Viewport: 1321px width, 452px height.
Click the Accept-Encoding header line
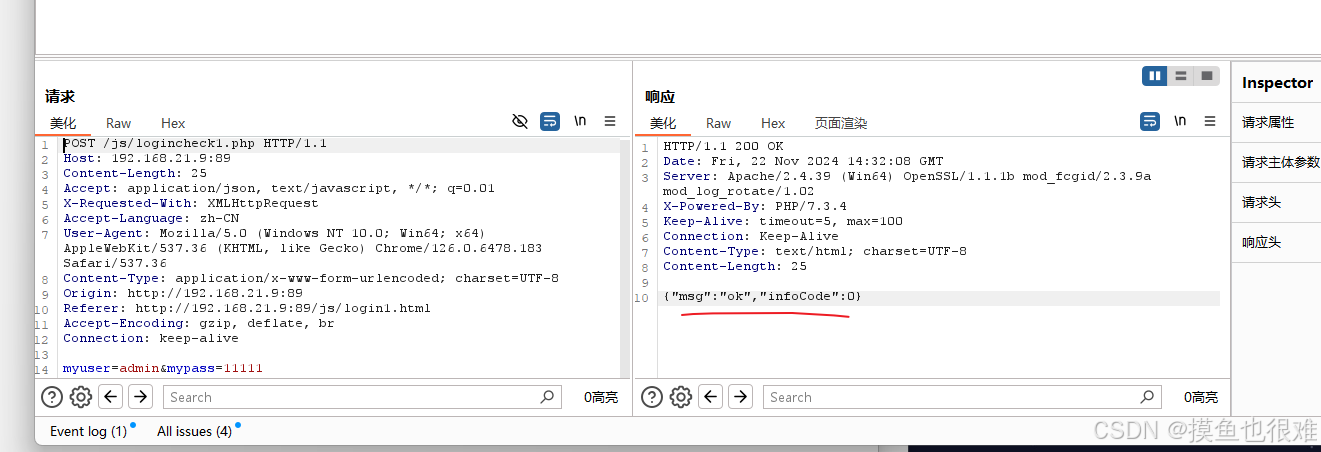point(199,323)
